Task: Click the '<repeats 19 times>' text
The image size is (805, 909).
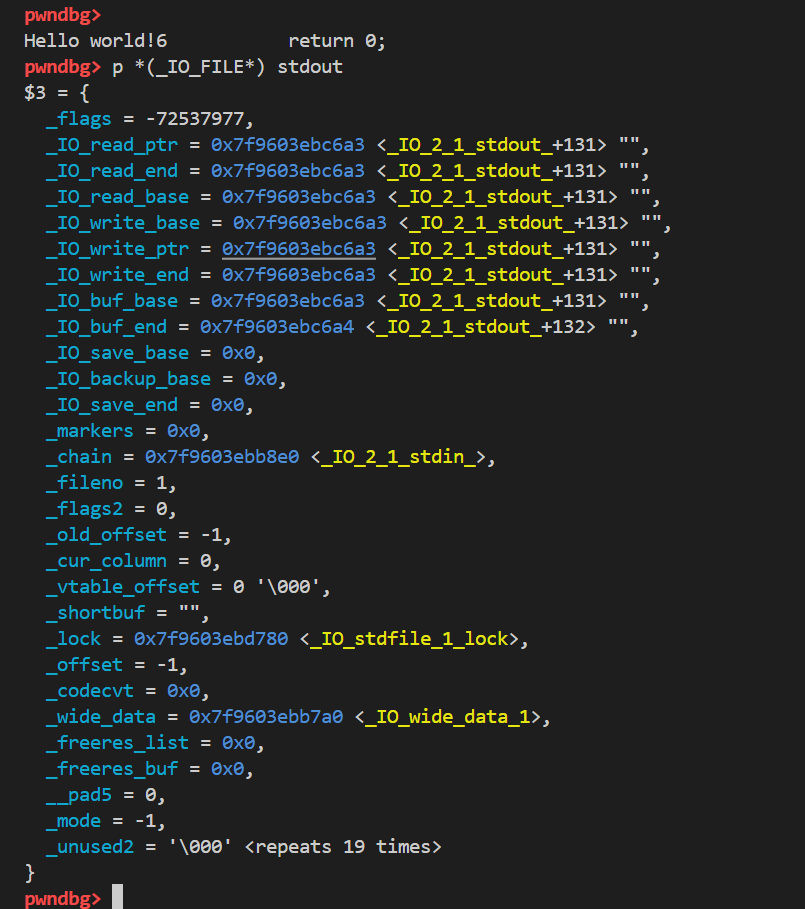Action: pyautogui.click(x=343, y=847)
